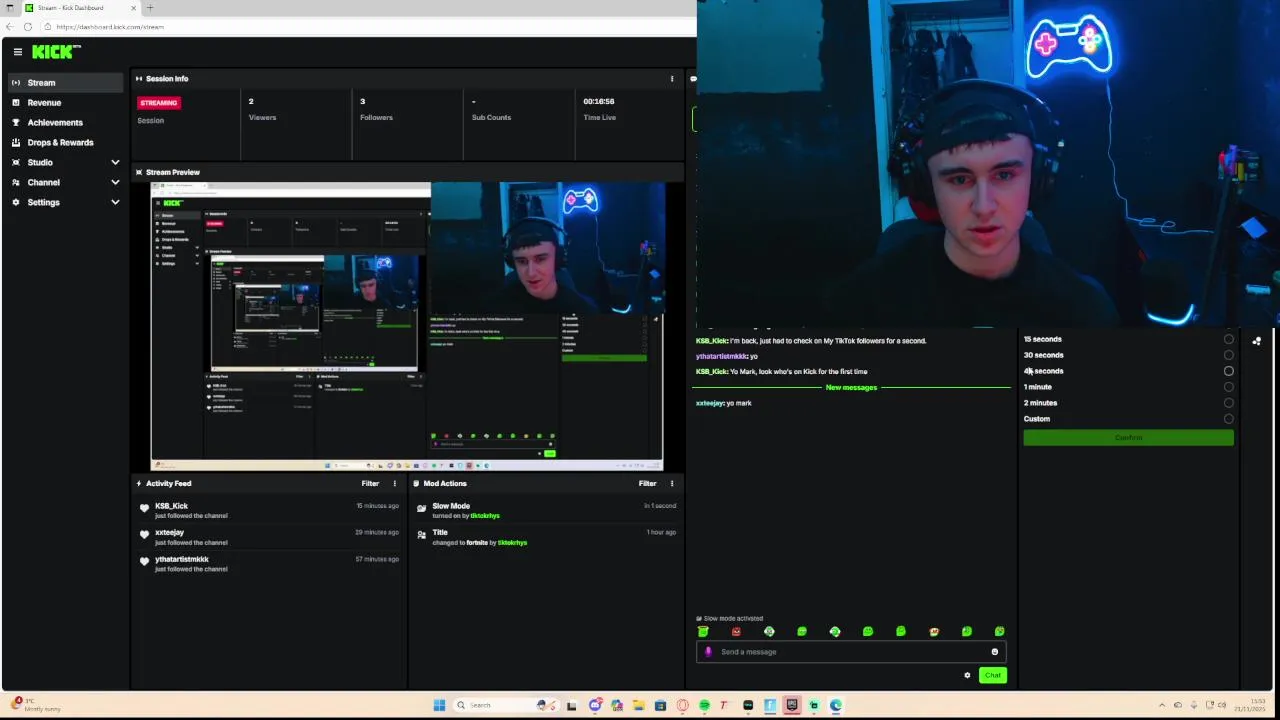Pick the red emote in chat bar

[736, 632]
